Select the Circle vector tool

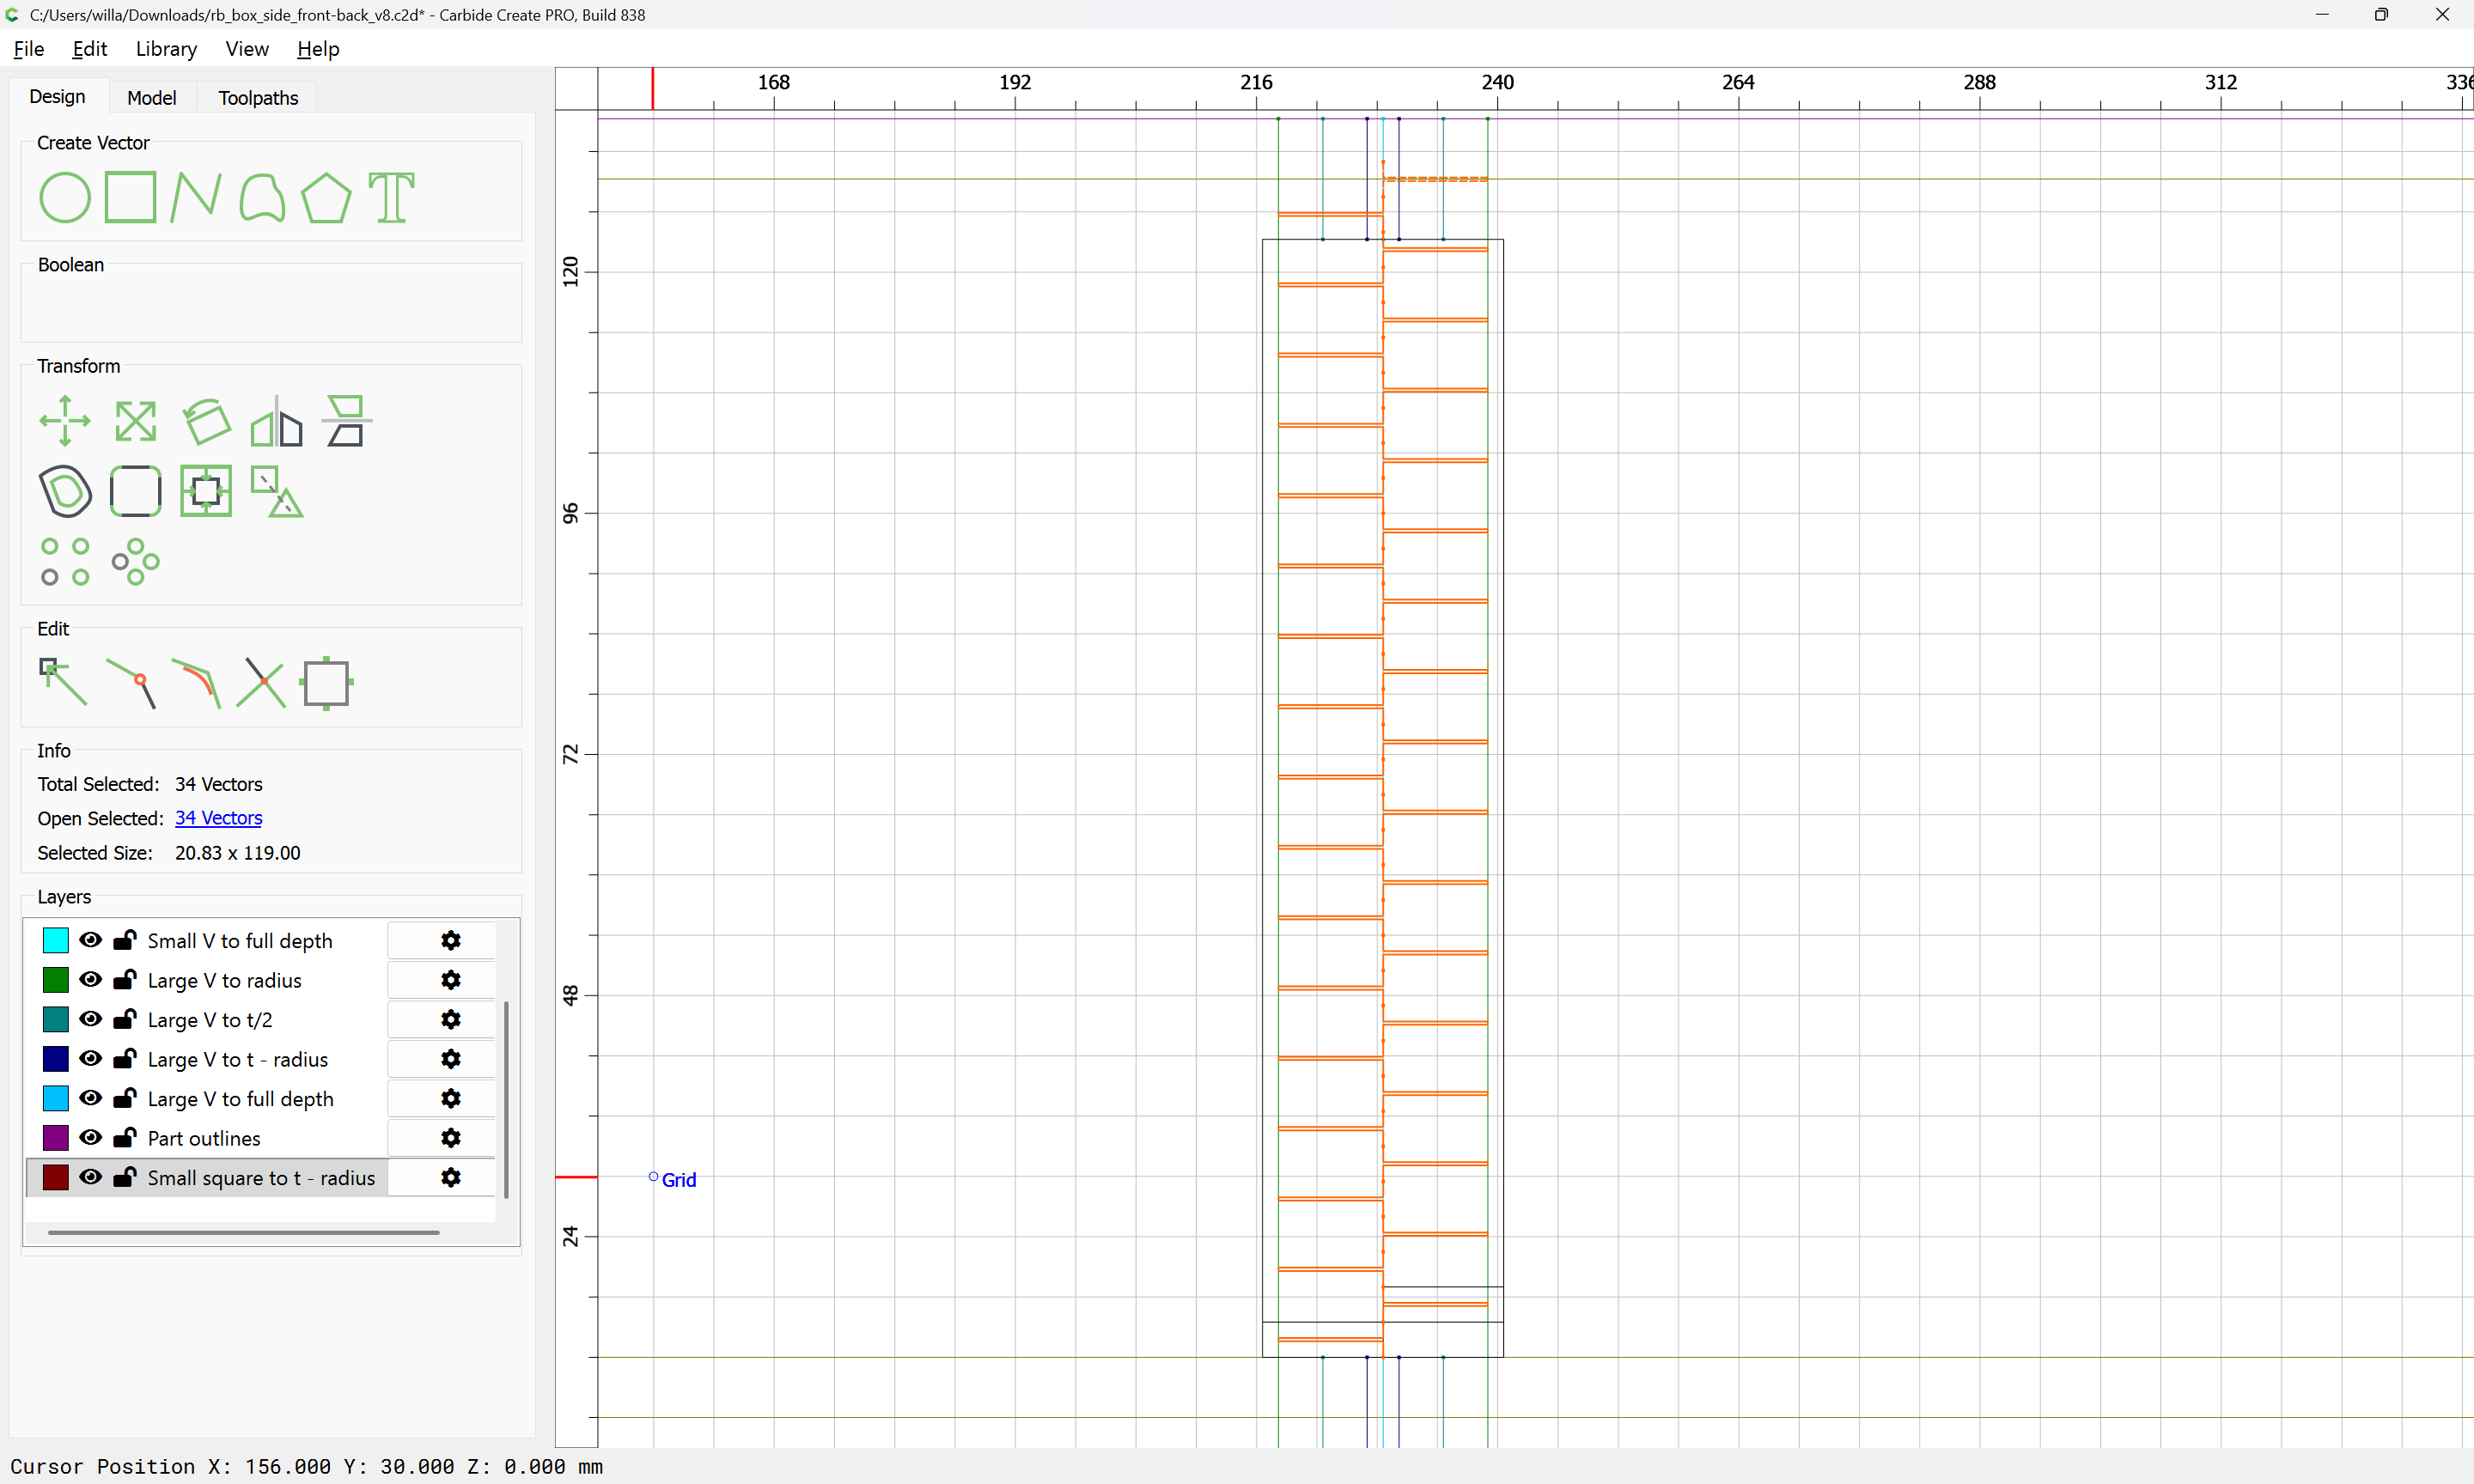point(65,197)
